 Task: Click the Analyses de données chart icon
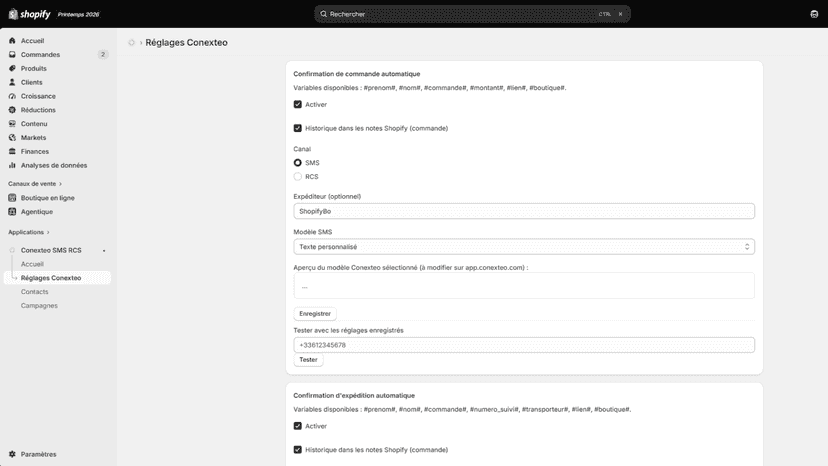tap(12, 165)
